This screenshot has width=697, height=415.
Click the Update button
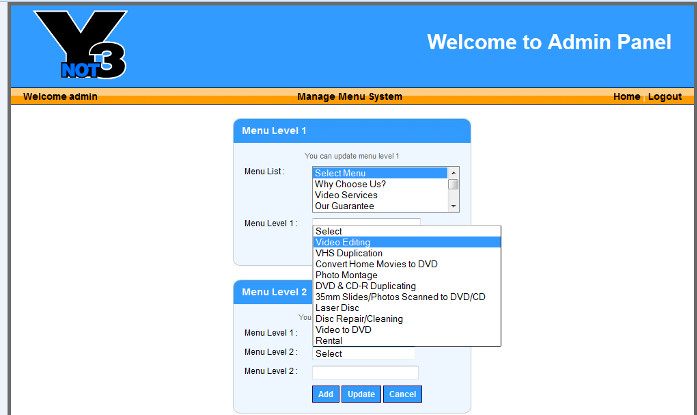pos(361,394)
